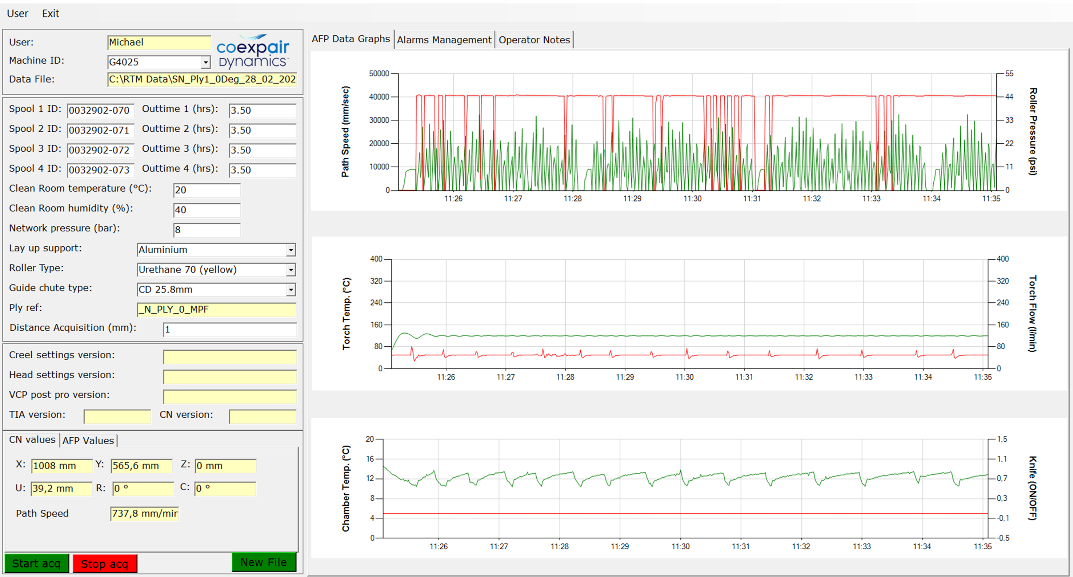
Task: Focus the Outtime 1 (hrs) field
Action: 262,110
